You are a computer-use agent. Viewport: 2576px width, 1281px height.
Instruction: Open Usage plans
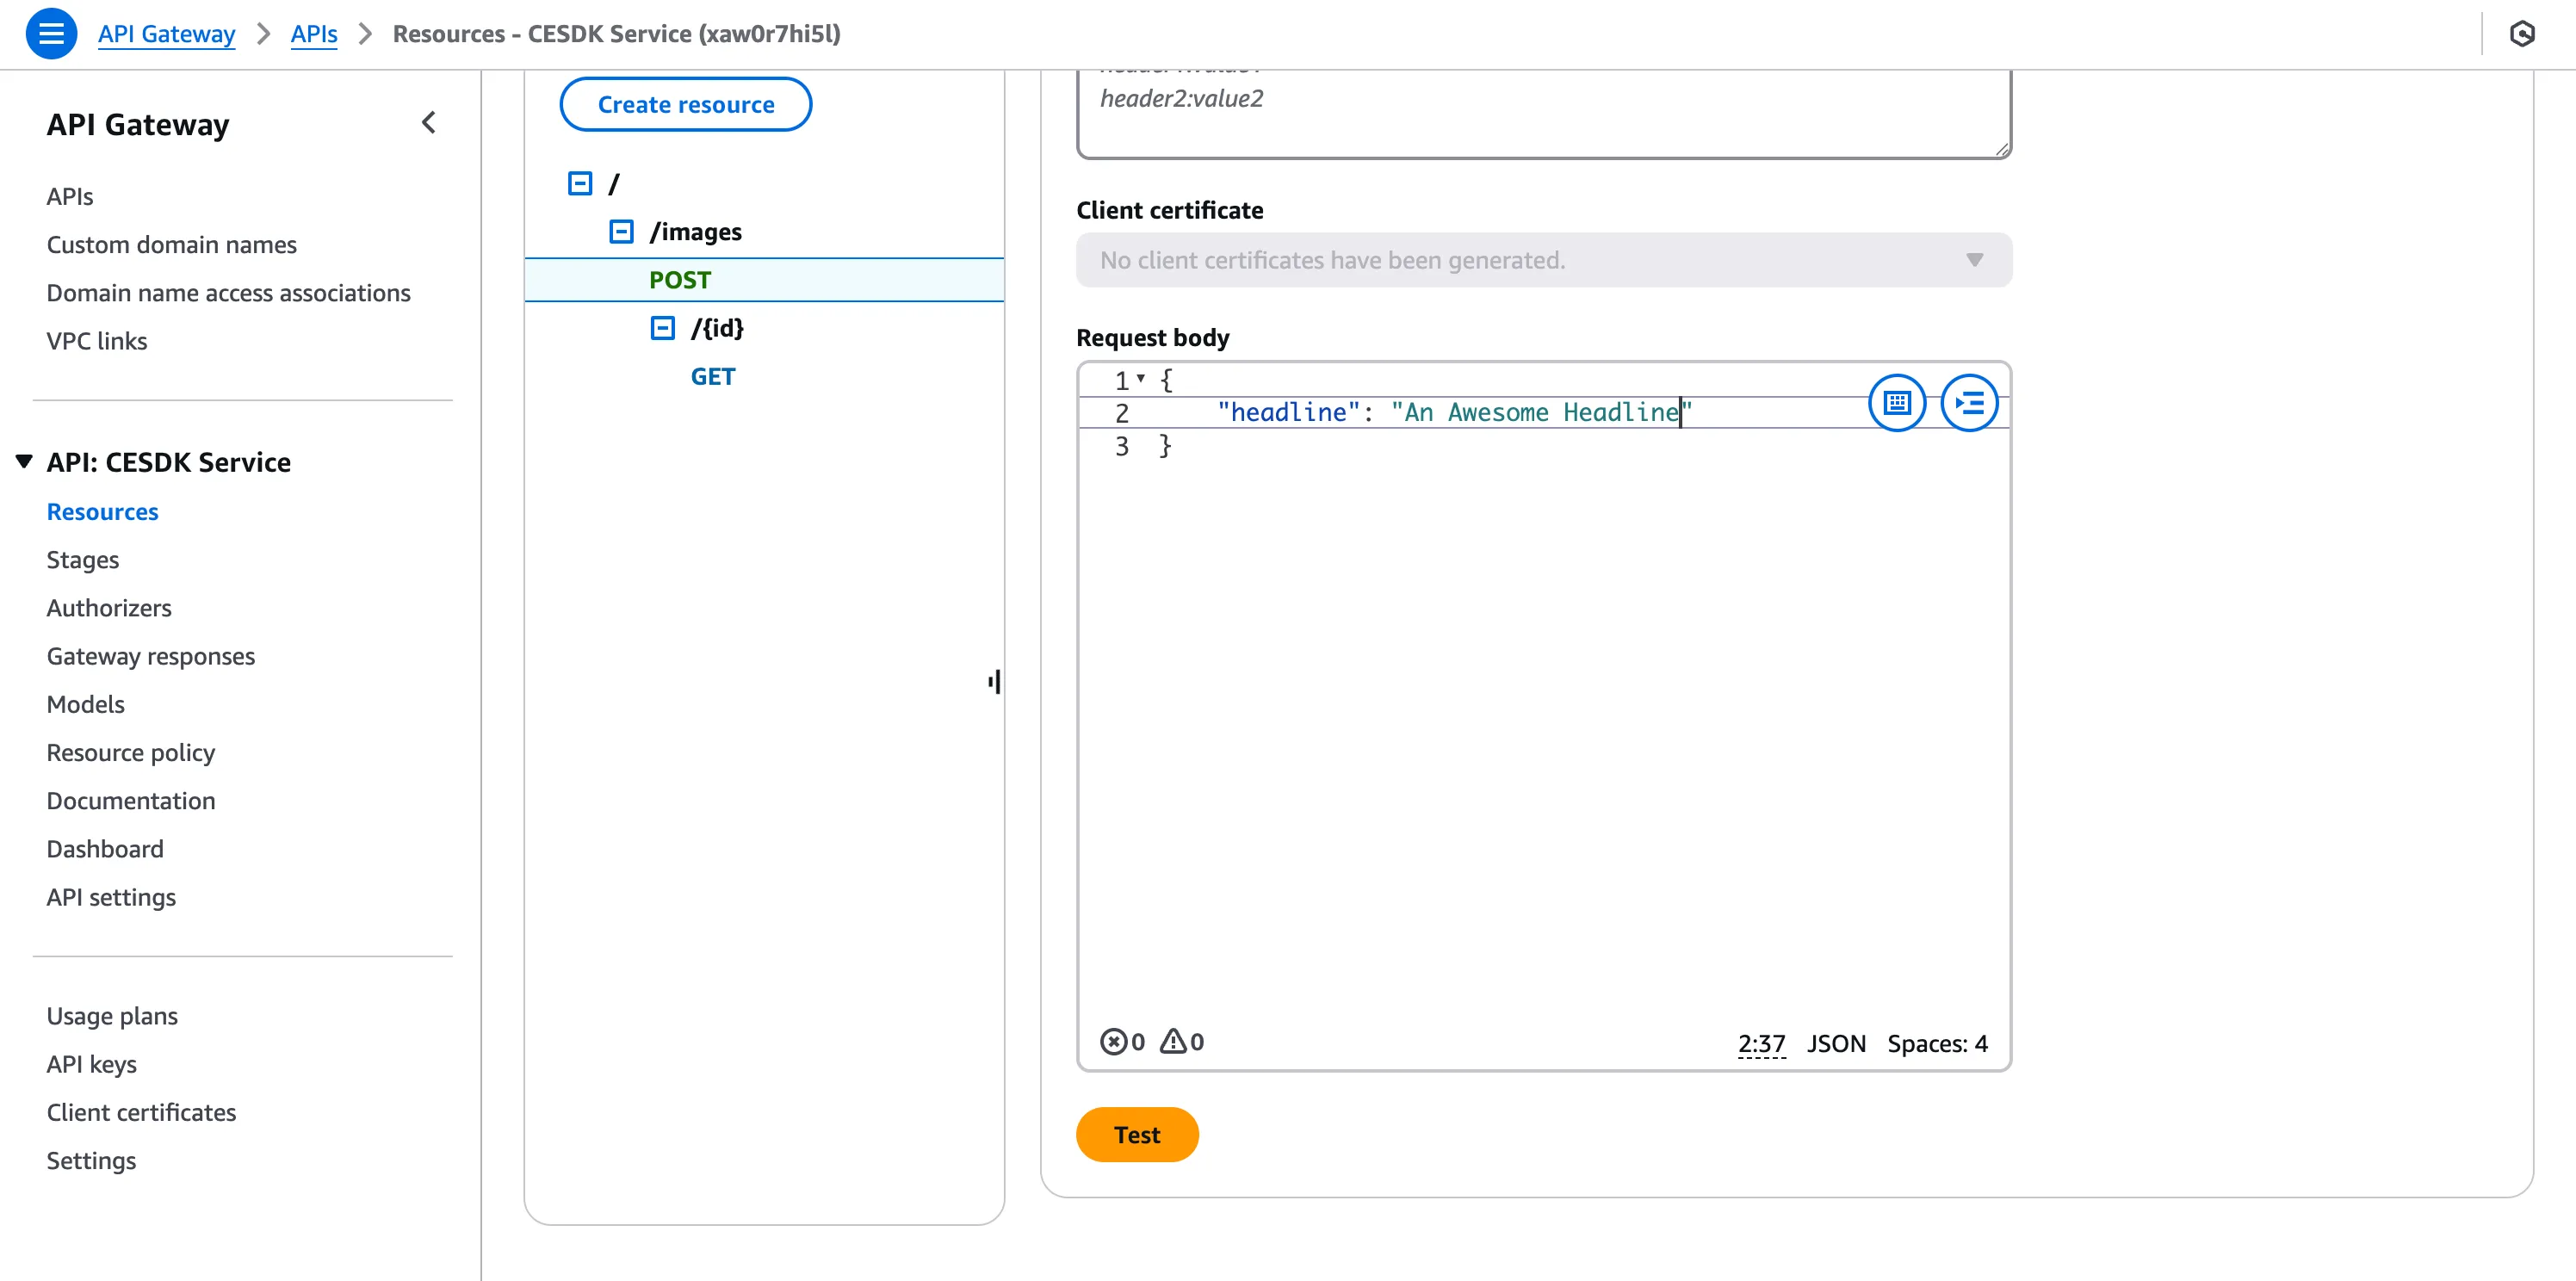[x=112, y=1015]
